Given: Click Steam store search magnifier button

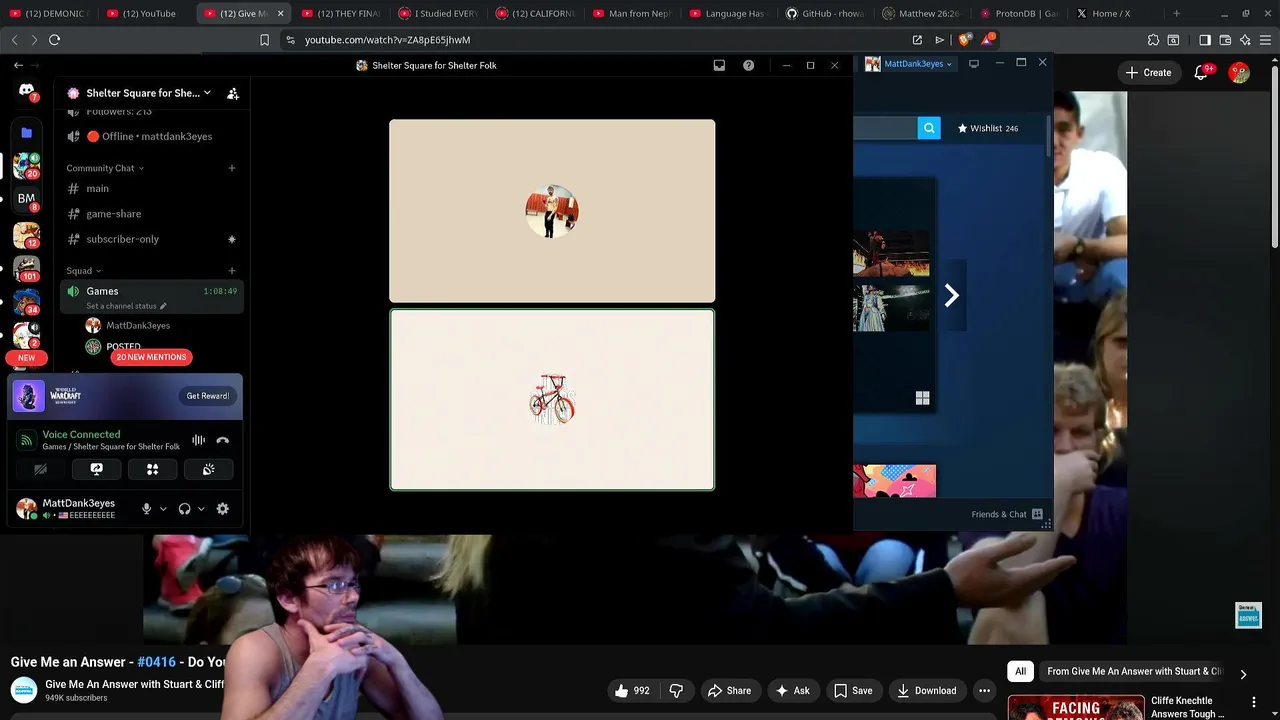Looking at the screenshot, I should tap(929, 128).
